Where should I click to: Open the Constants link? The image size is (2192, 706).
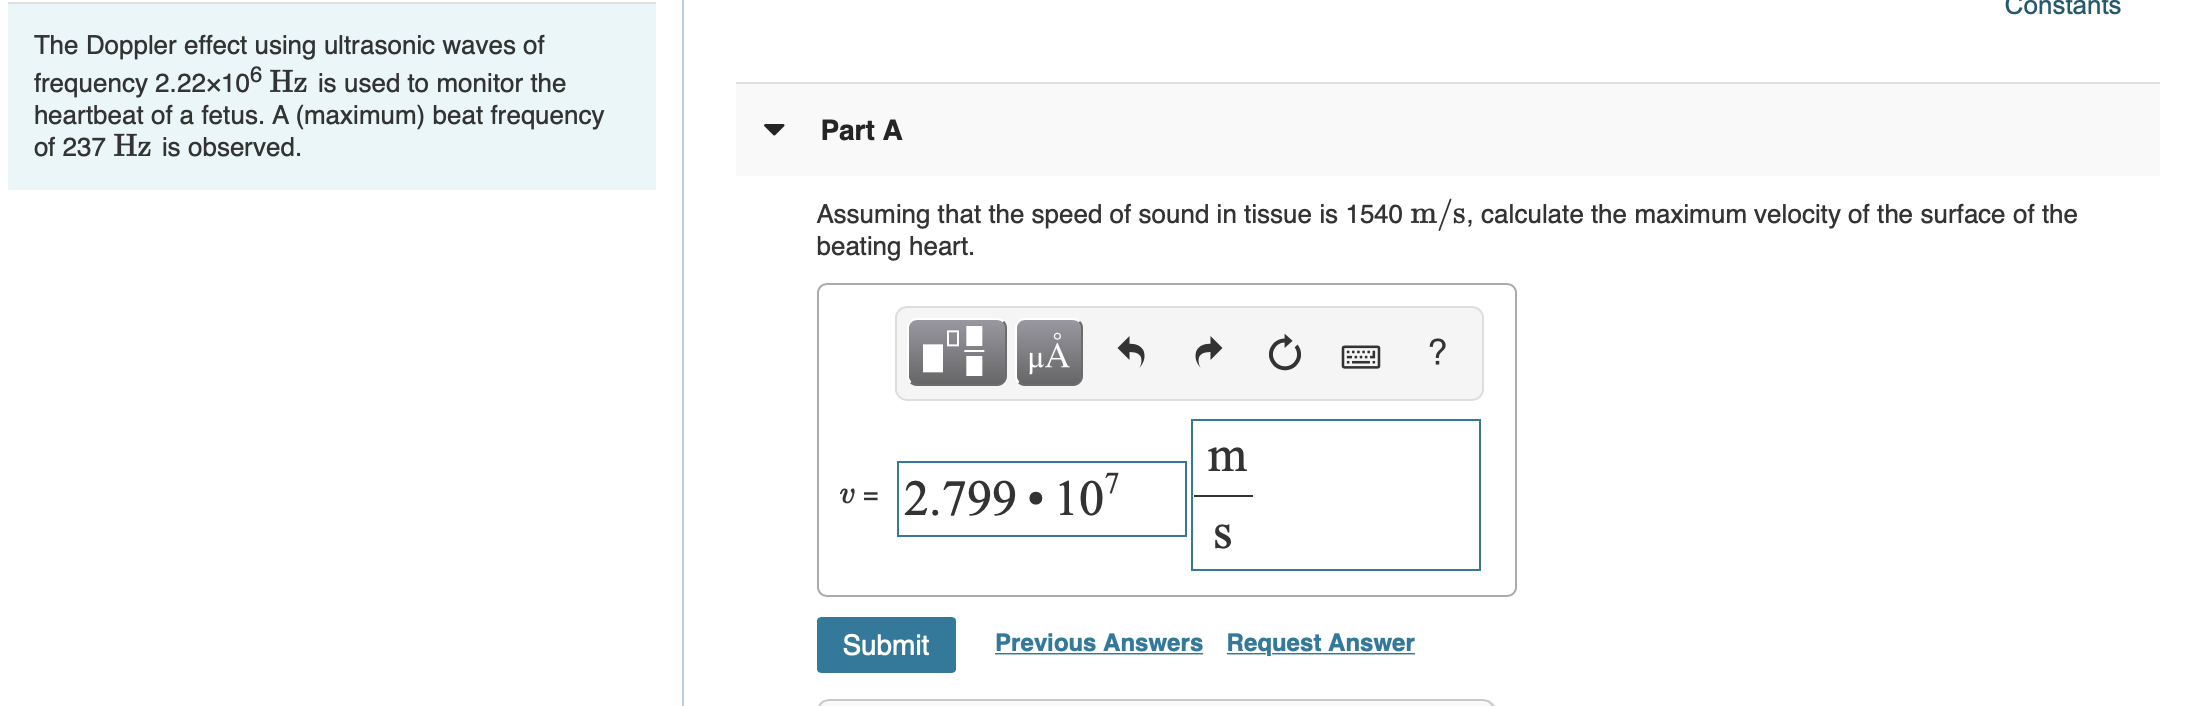tap(2062, 8)
